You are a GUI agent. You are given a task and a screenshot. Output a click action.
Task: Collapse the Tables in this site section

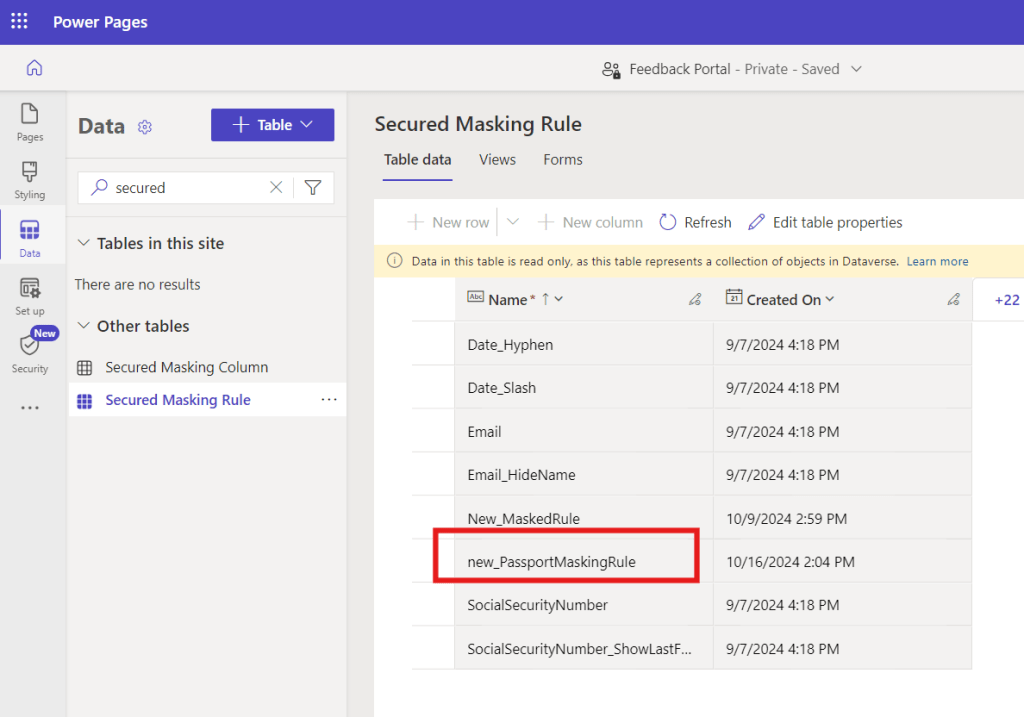83,243
